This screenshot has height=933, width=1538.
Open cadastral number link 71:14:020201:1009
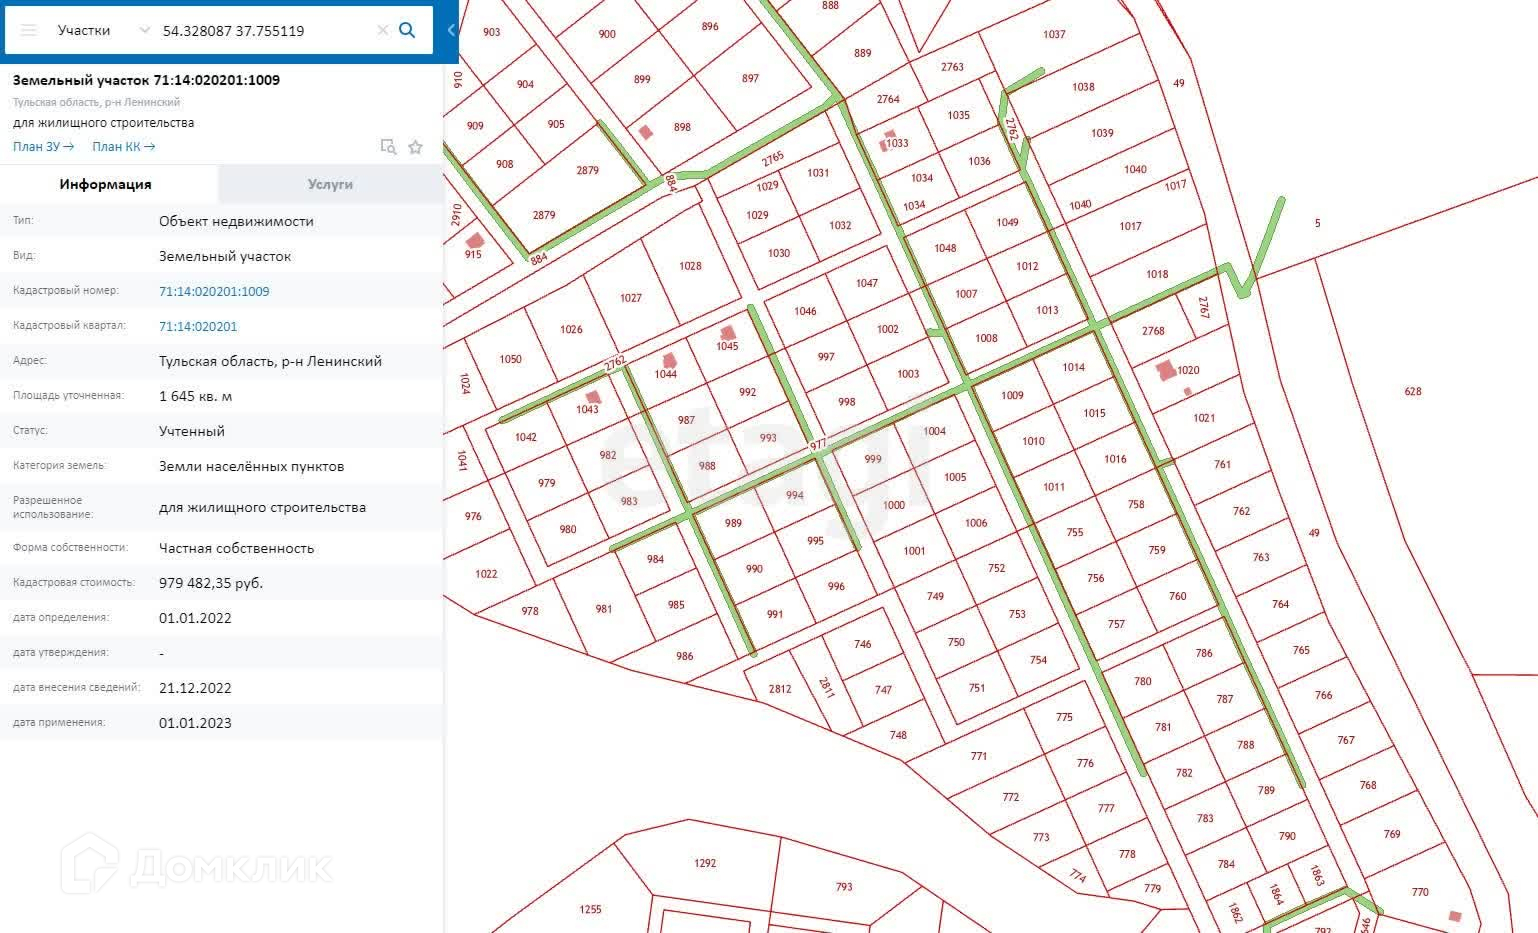pos(214,291)
